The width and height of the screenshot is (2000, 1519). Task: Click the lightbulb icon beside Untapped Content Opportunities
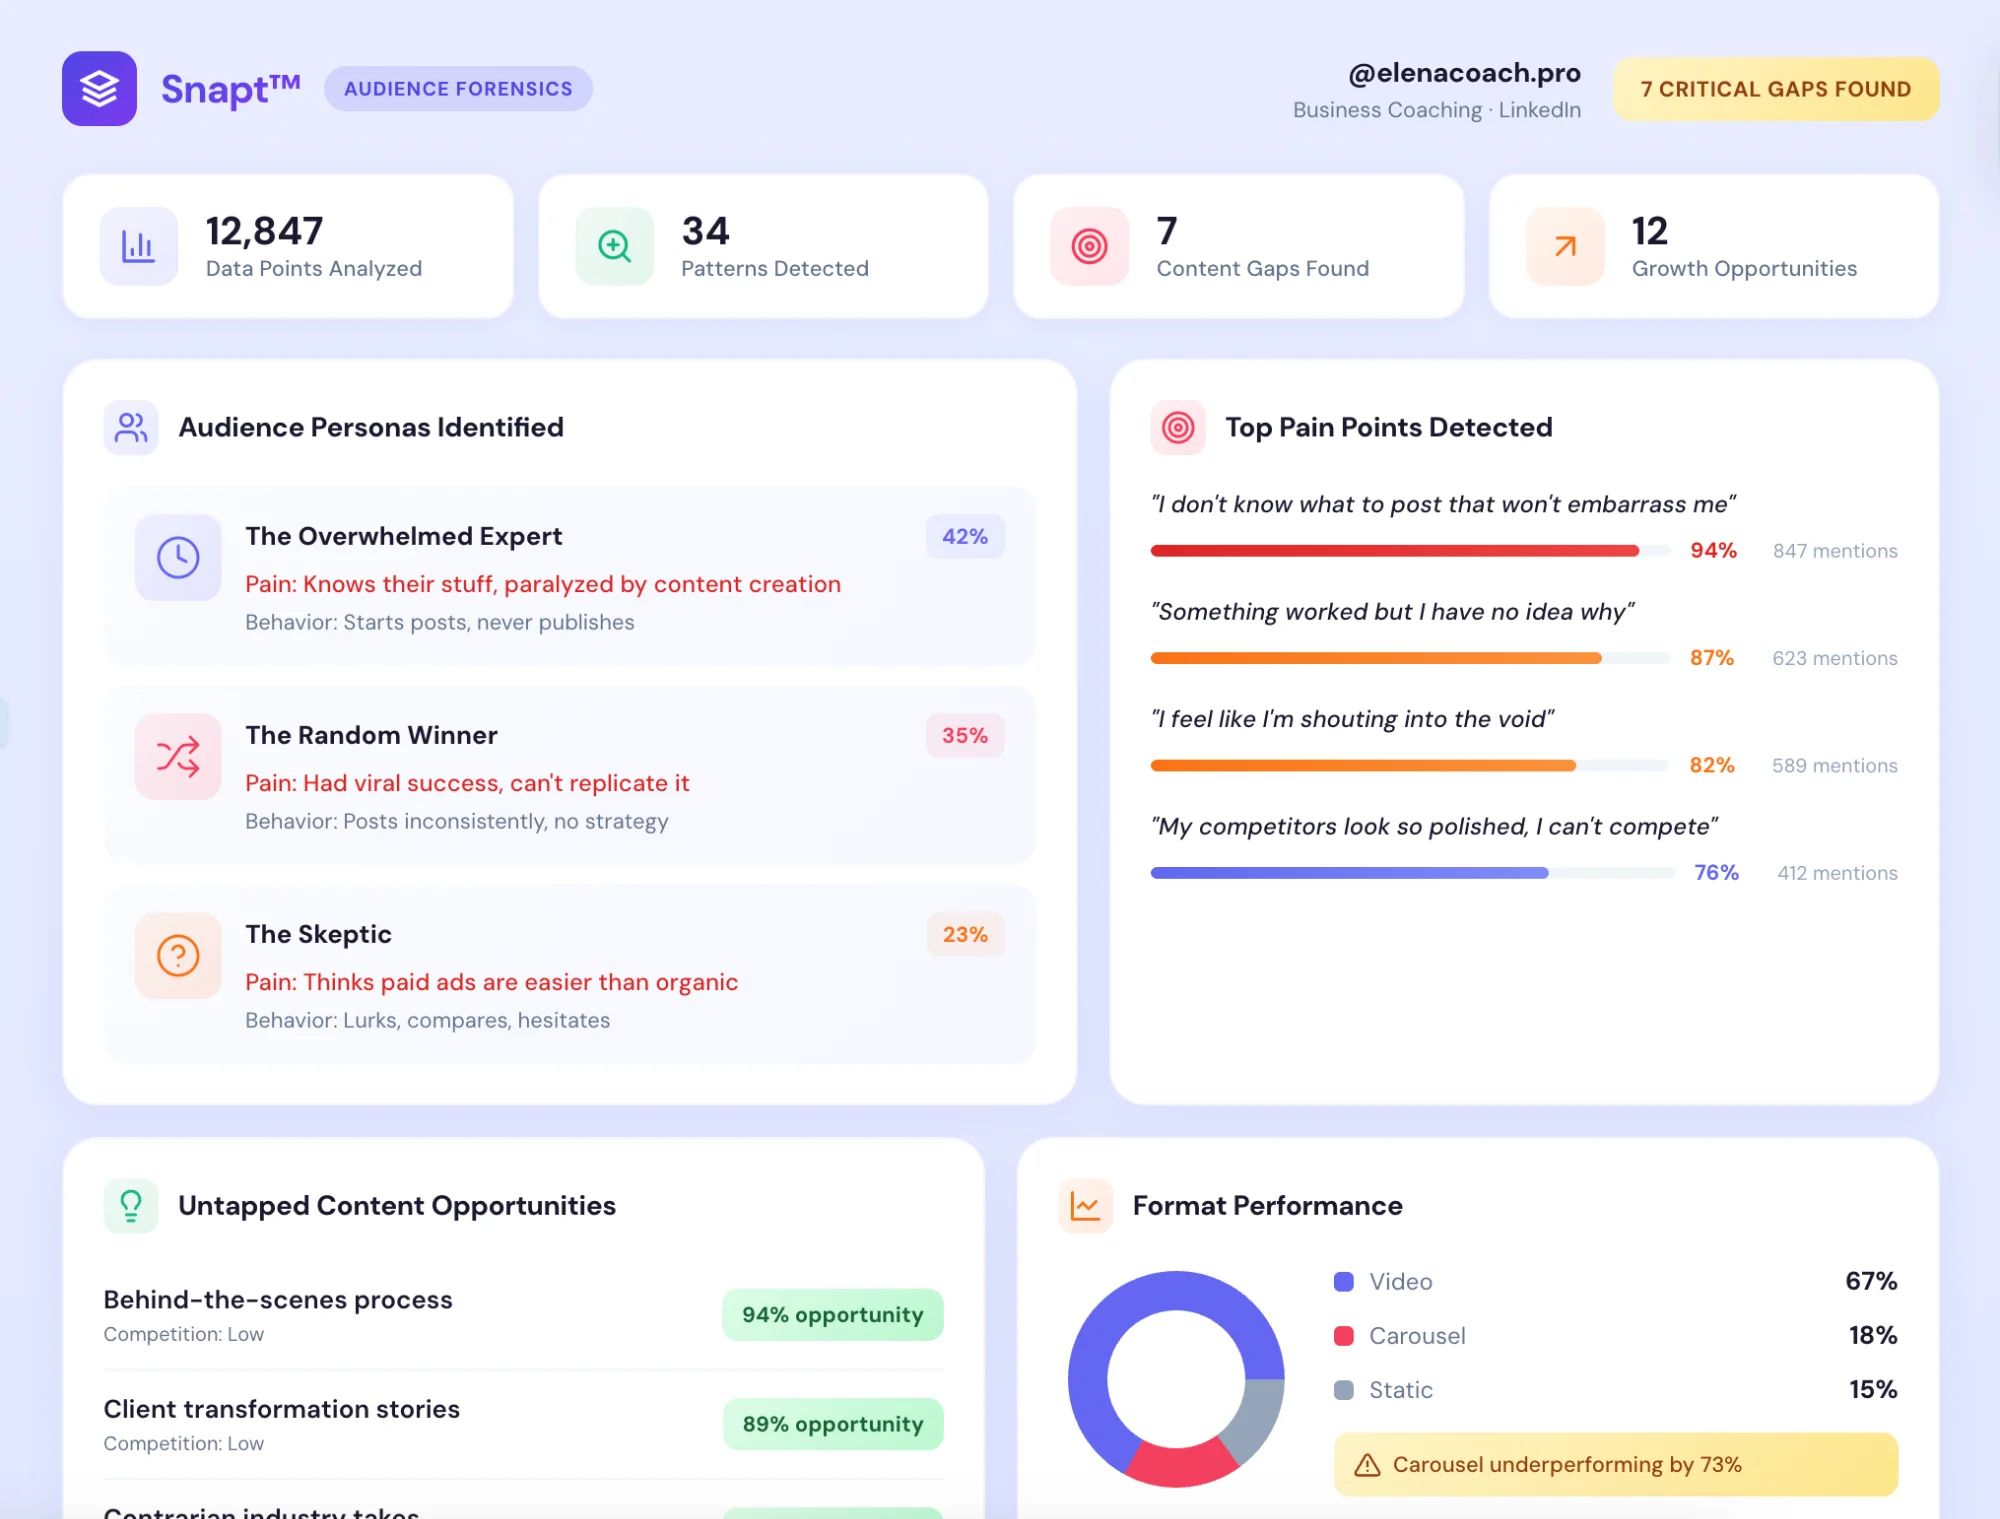pos(131,1205)
